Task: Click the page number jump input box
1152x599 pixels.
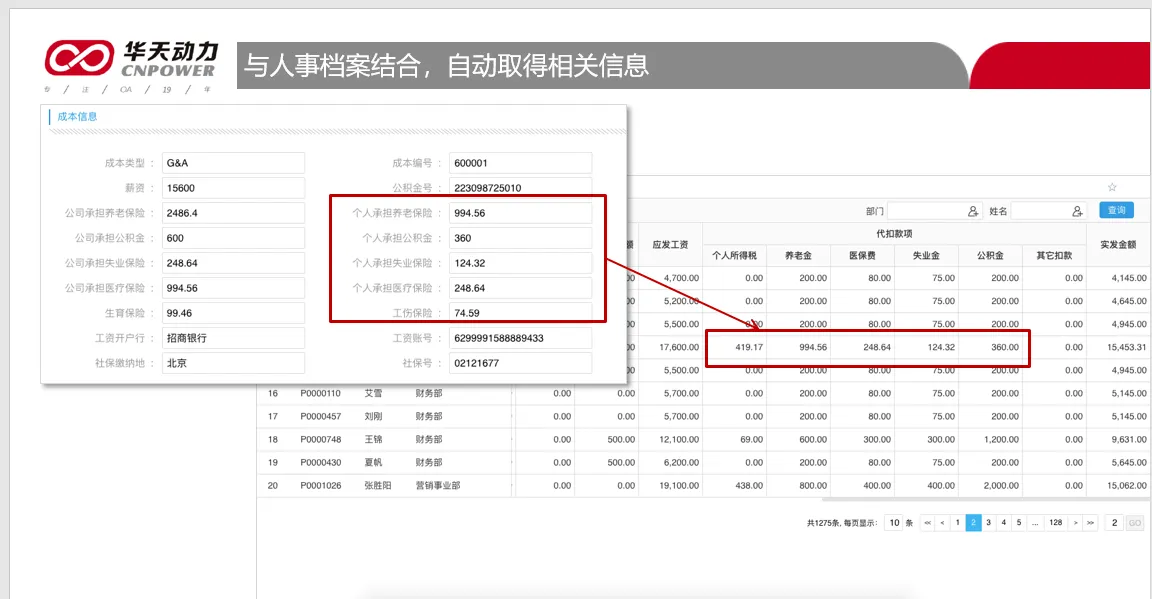Action: 1115,523
